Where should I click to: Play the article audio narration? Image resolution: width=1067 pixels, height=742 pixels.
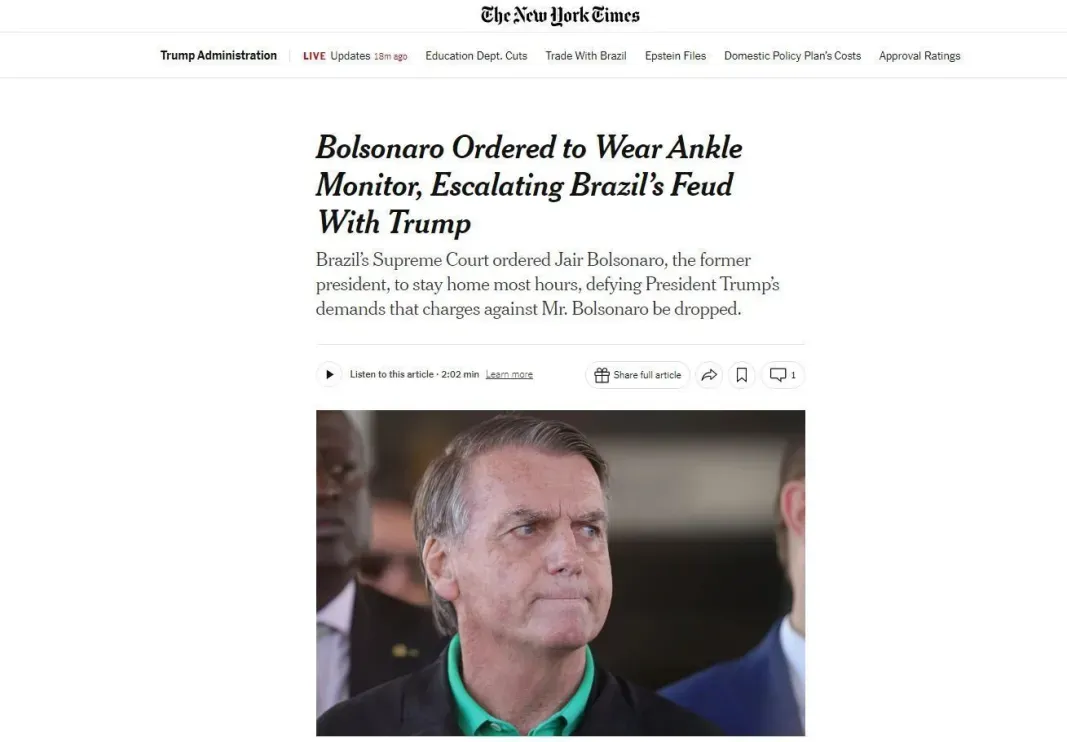(x=329, y=374)
